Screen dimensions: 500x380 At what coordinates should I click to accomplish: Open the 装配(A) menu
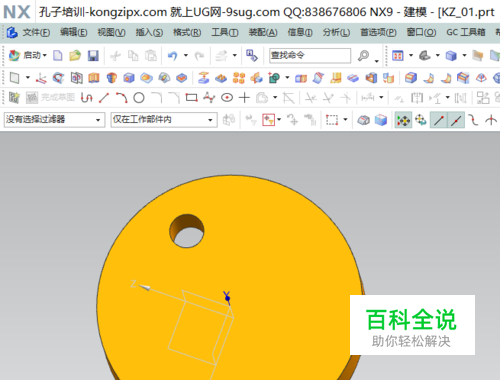pyautogui.click(x=263, y=33)
